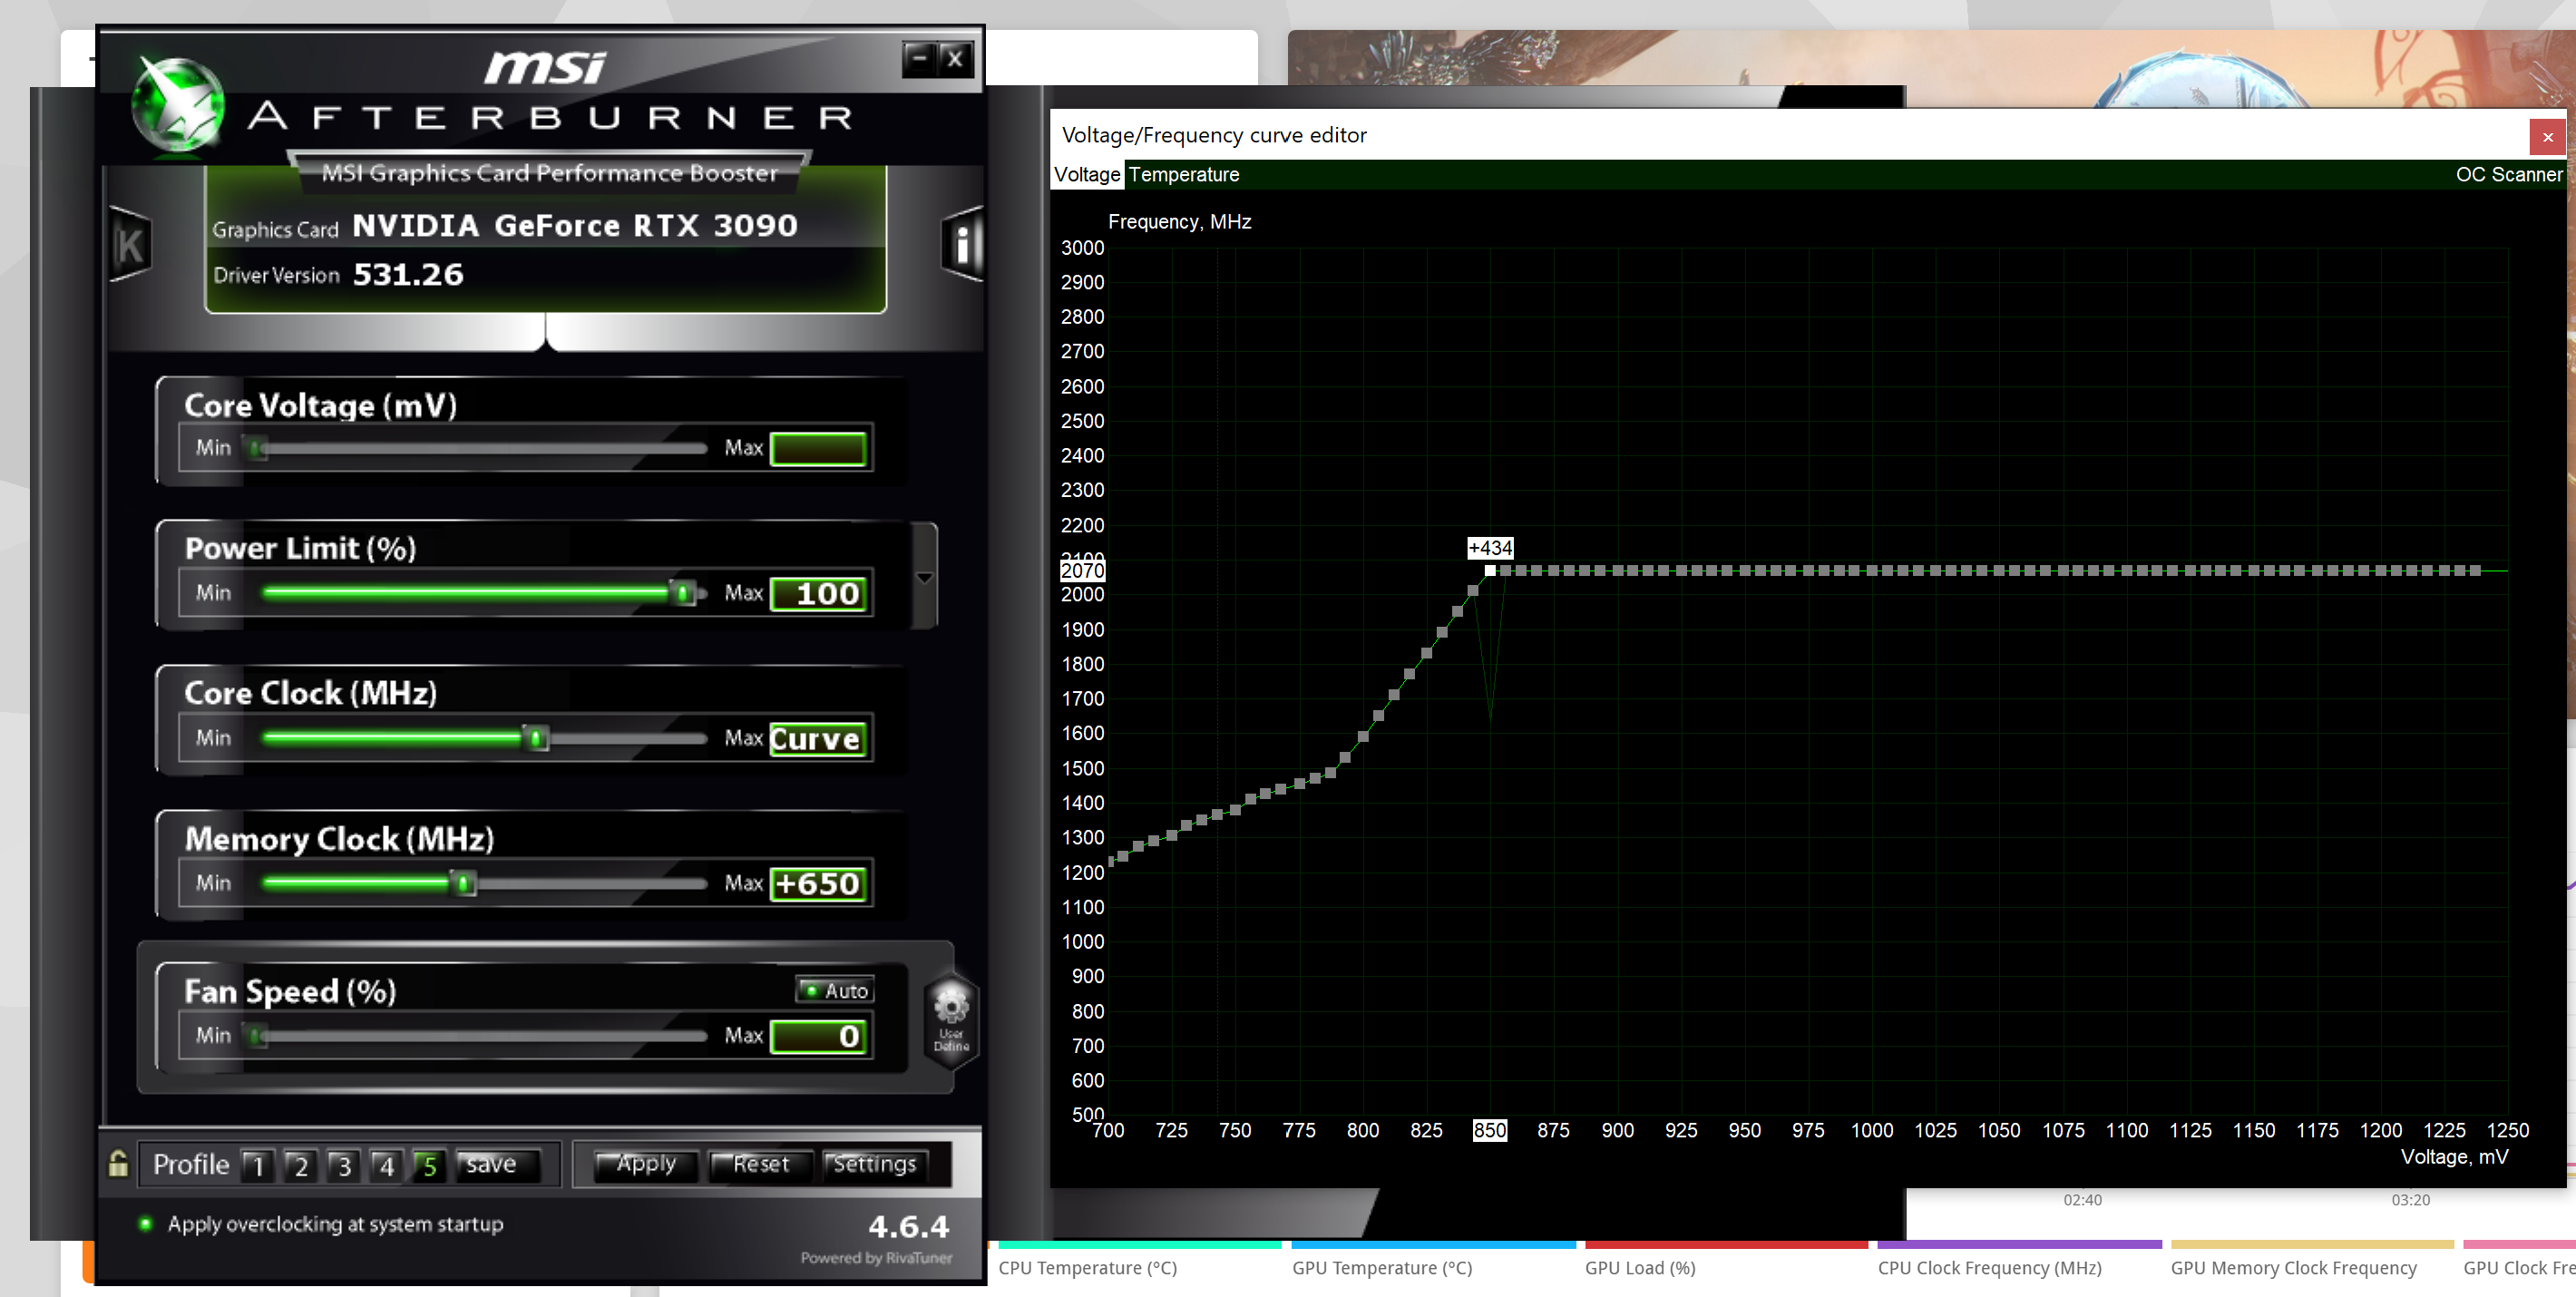This screenshot has height=1297, width=2576.
Task: Toggle apply overclocking at system startup
Action: tap(146, 1223)
